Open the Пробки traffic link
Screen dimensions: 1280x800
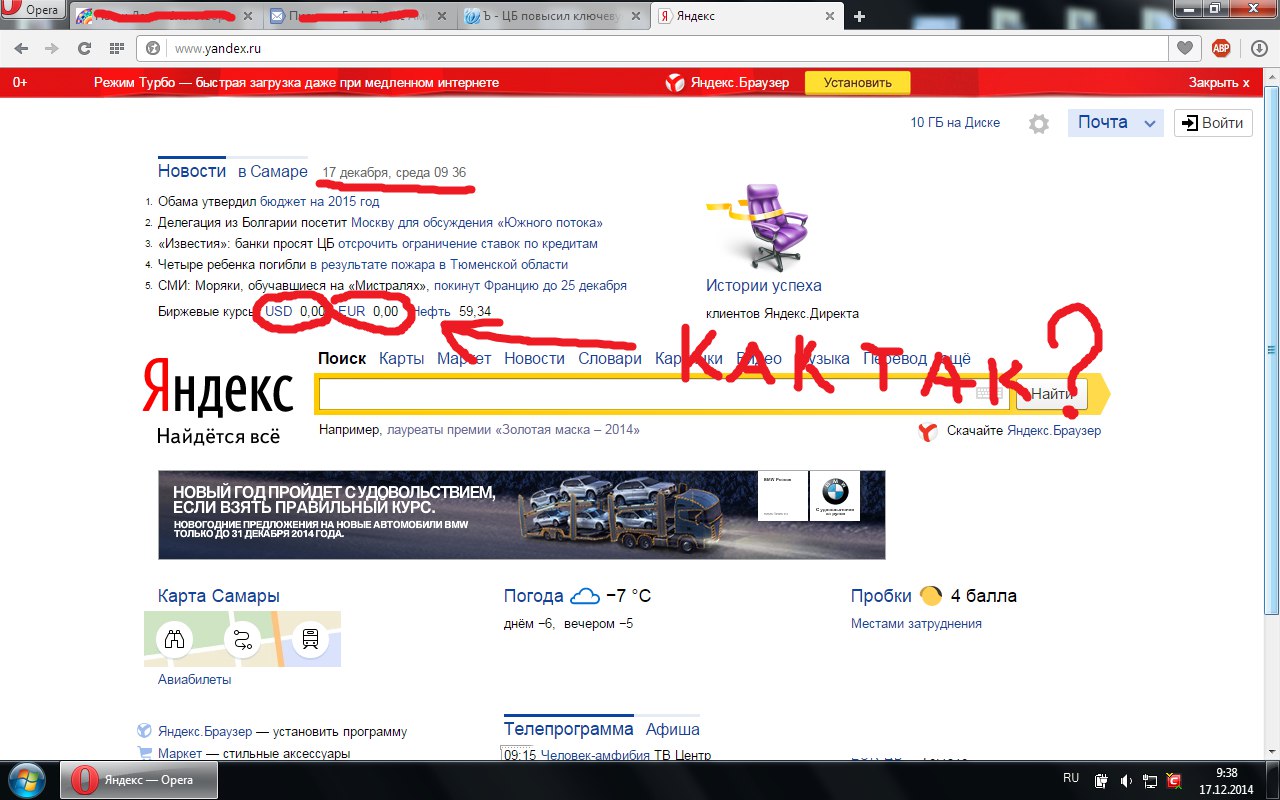pyautogui.click(x=881, y=596)
